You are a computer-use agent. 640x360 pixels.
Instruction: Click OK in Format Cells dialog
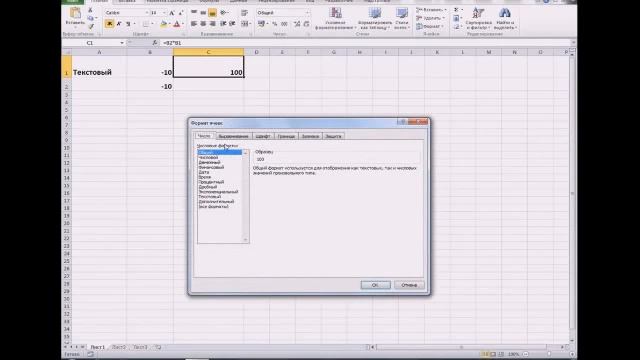coord(376,285)
